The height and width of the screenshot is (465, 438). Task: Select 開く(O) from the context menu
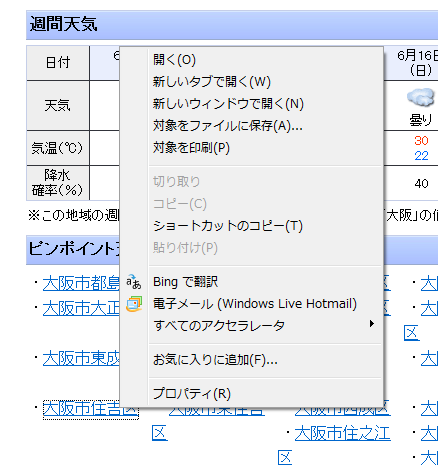(x=251, y=60)
